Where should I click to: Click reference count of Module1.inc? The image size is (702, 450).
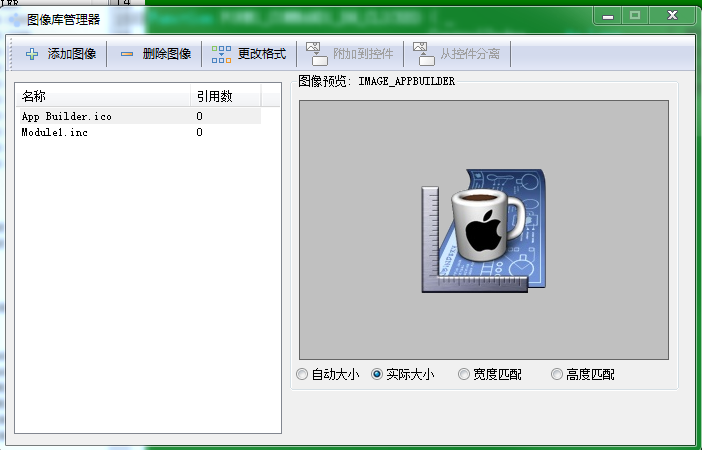pyautogui.click(x=200, y=132)
